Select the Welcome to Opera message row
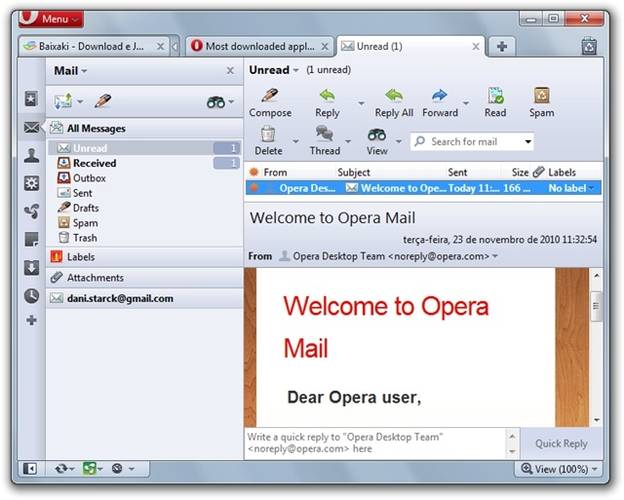This screenshot has height=500, width=624. 423,188
